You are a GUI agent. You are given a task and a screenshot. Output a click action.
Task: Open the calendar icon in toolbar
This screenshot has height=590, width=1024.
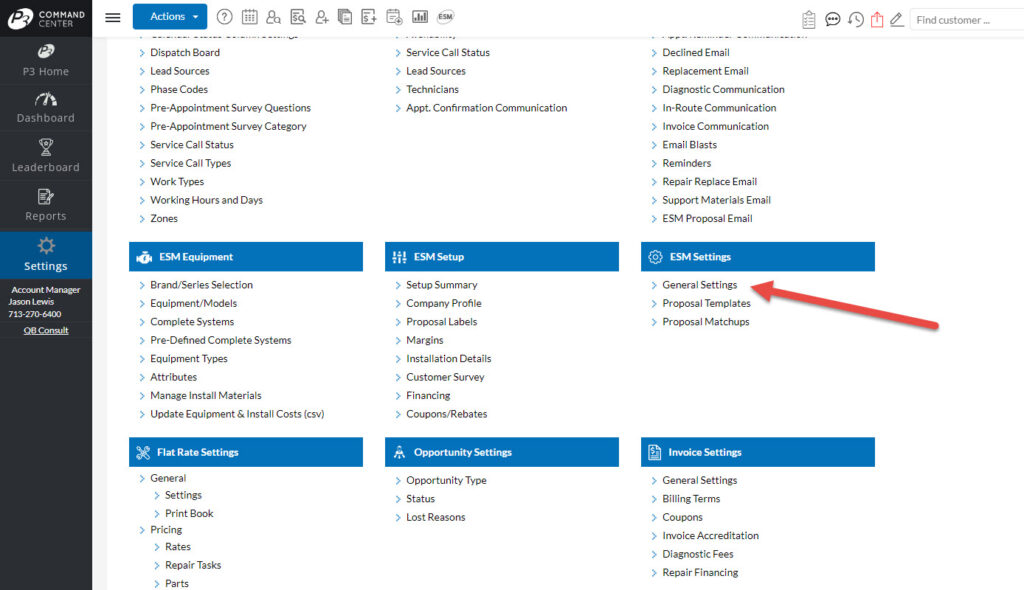[249, 17]
